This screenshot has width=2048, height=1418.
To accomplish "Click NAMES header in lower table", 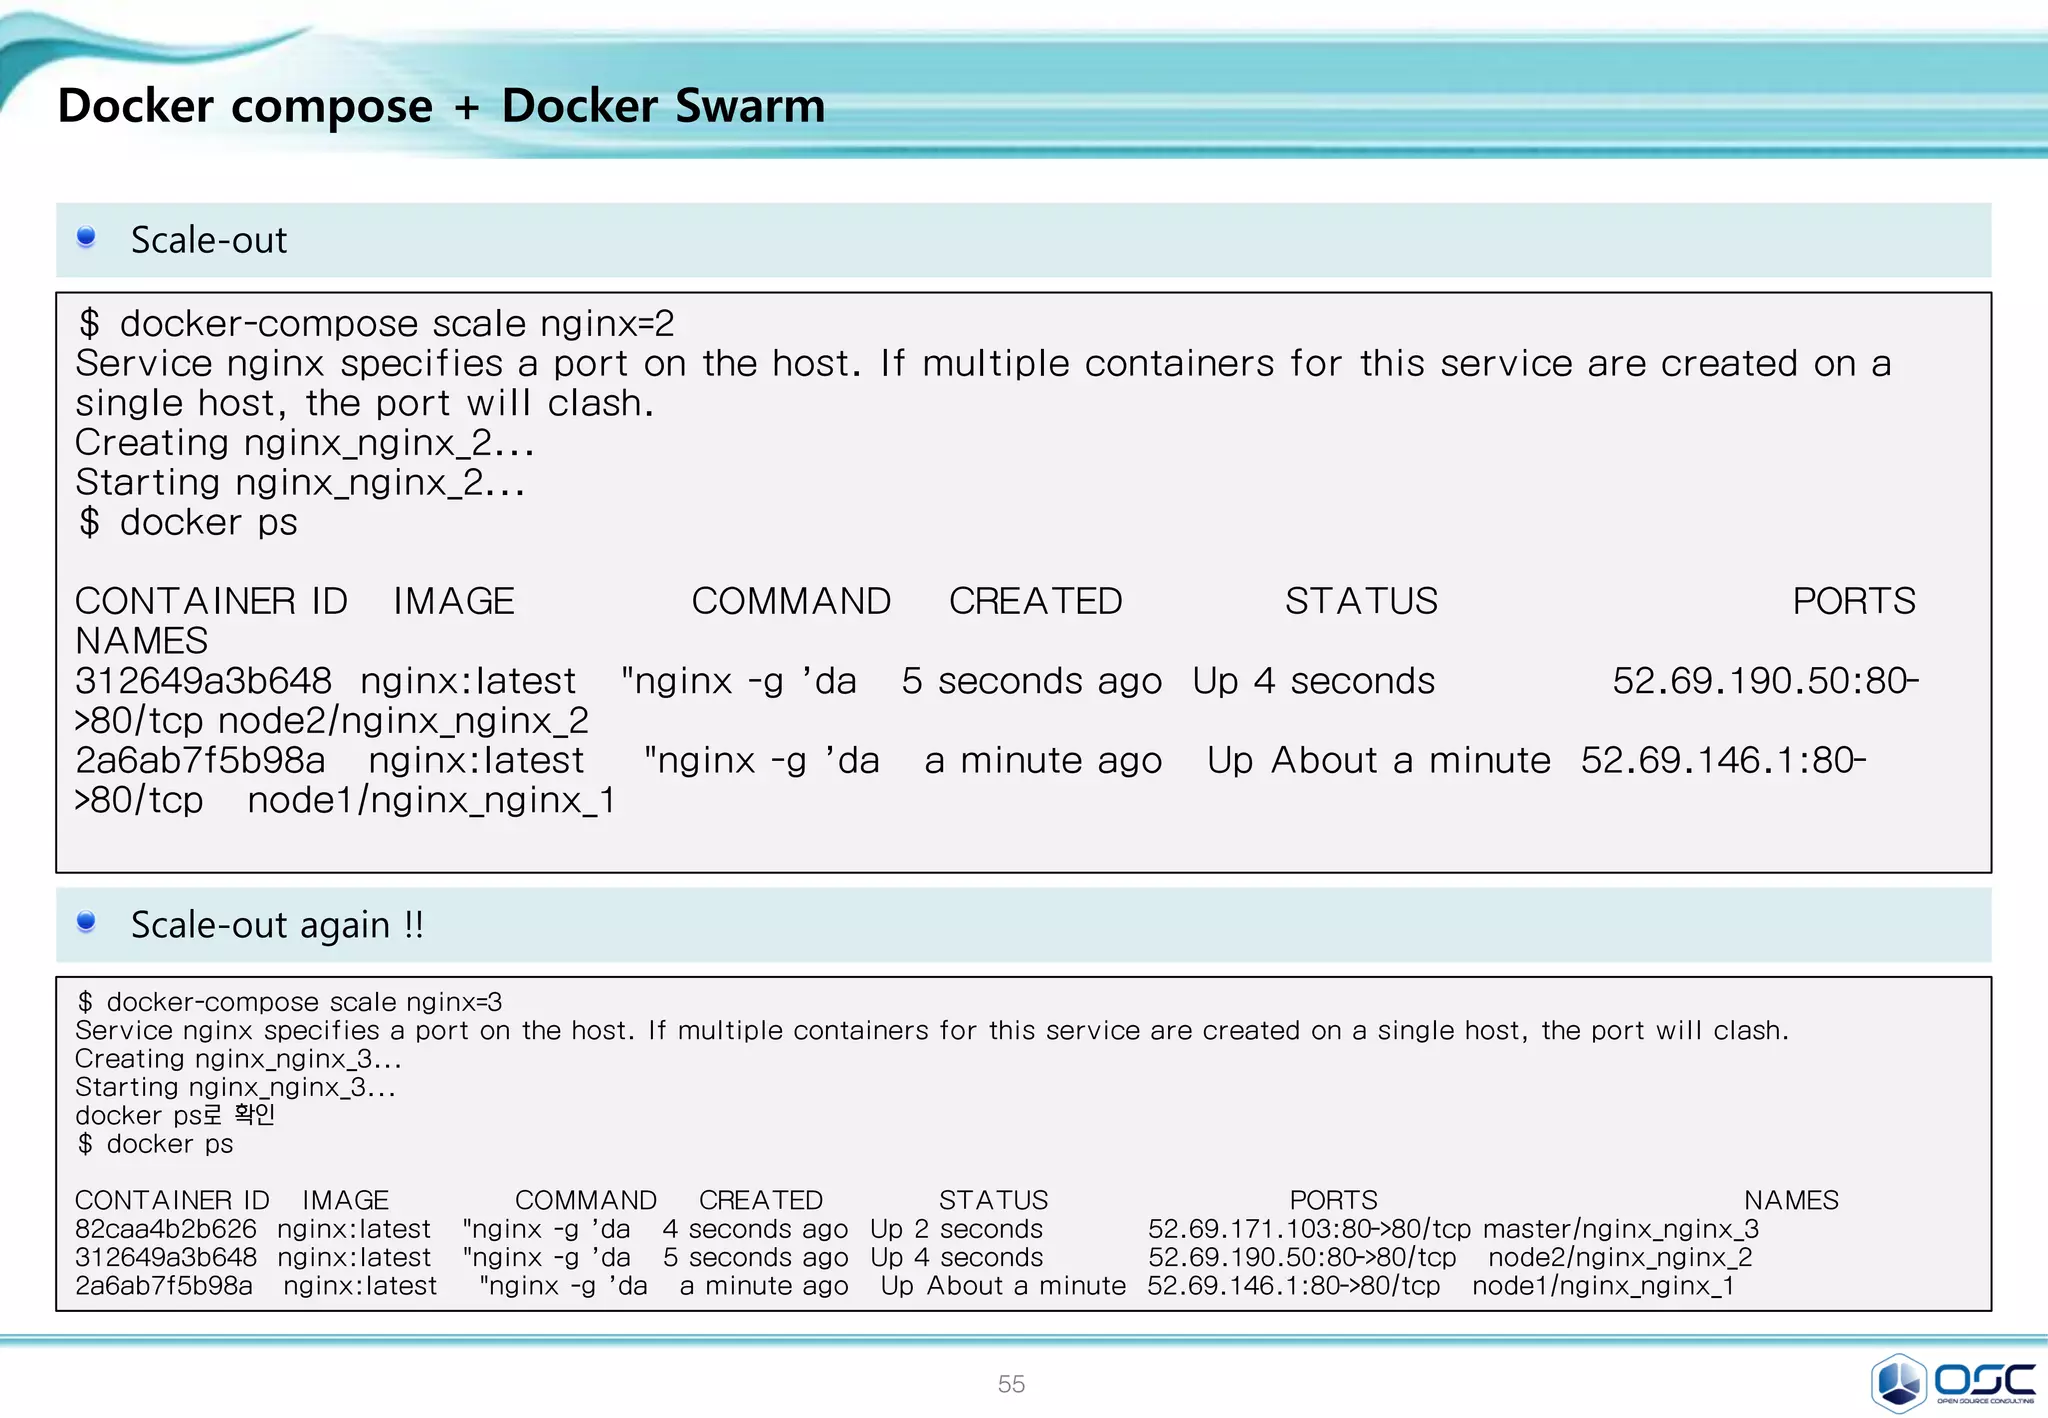I will tap(1792, 1200).
